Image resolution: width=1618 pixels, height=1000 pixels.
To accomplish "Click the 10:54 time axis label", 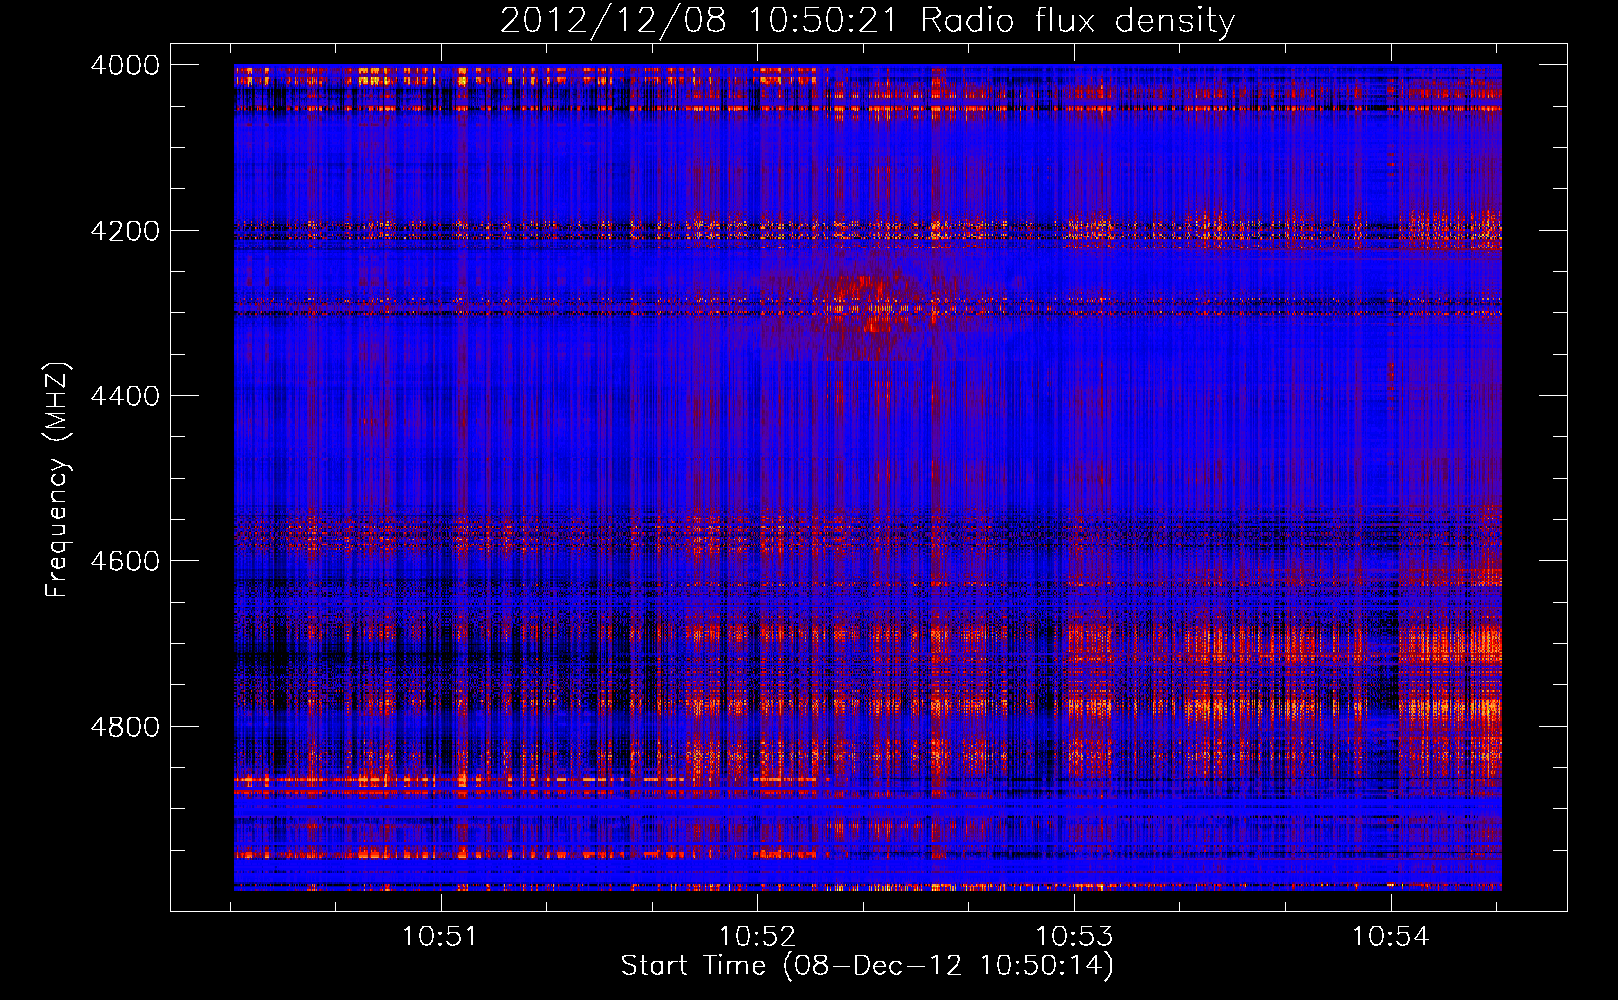I will (x=1391, y=937).
